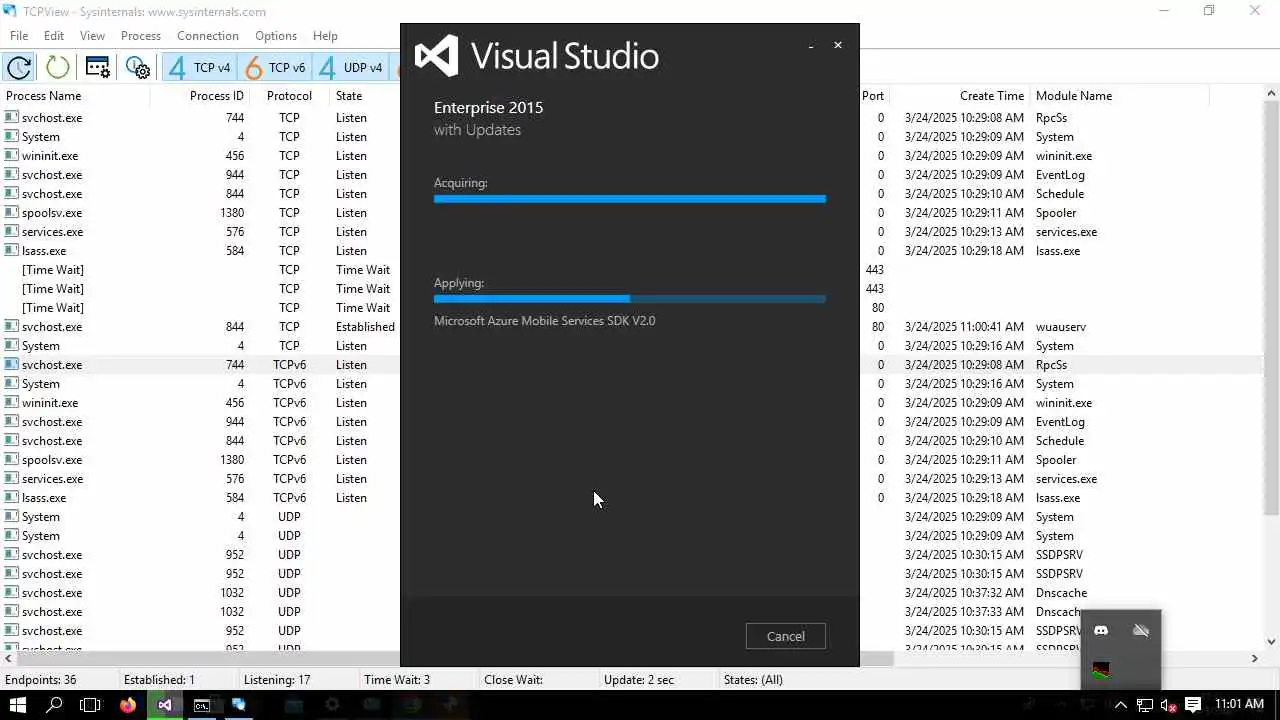
Task: Sort by the Create Time column header
Action: coord(960,96)
